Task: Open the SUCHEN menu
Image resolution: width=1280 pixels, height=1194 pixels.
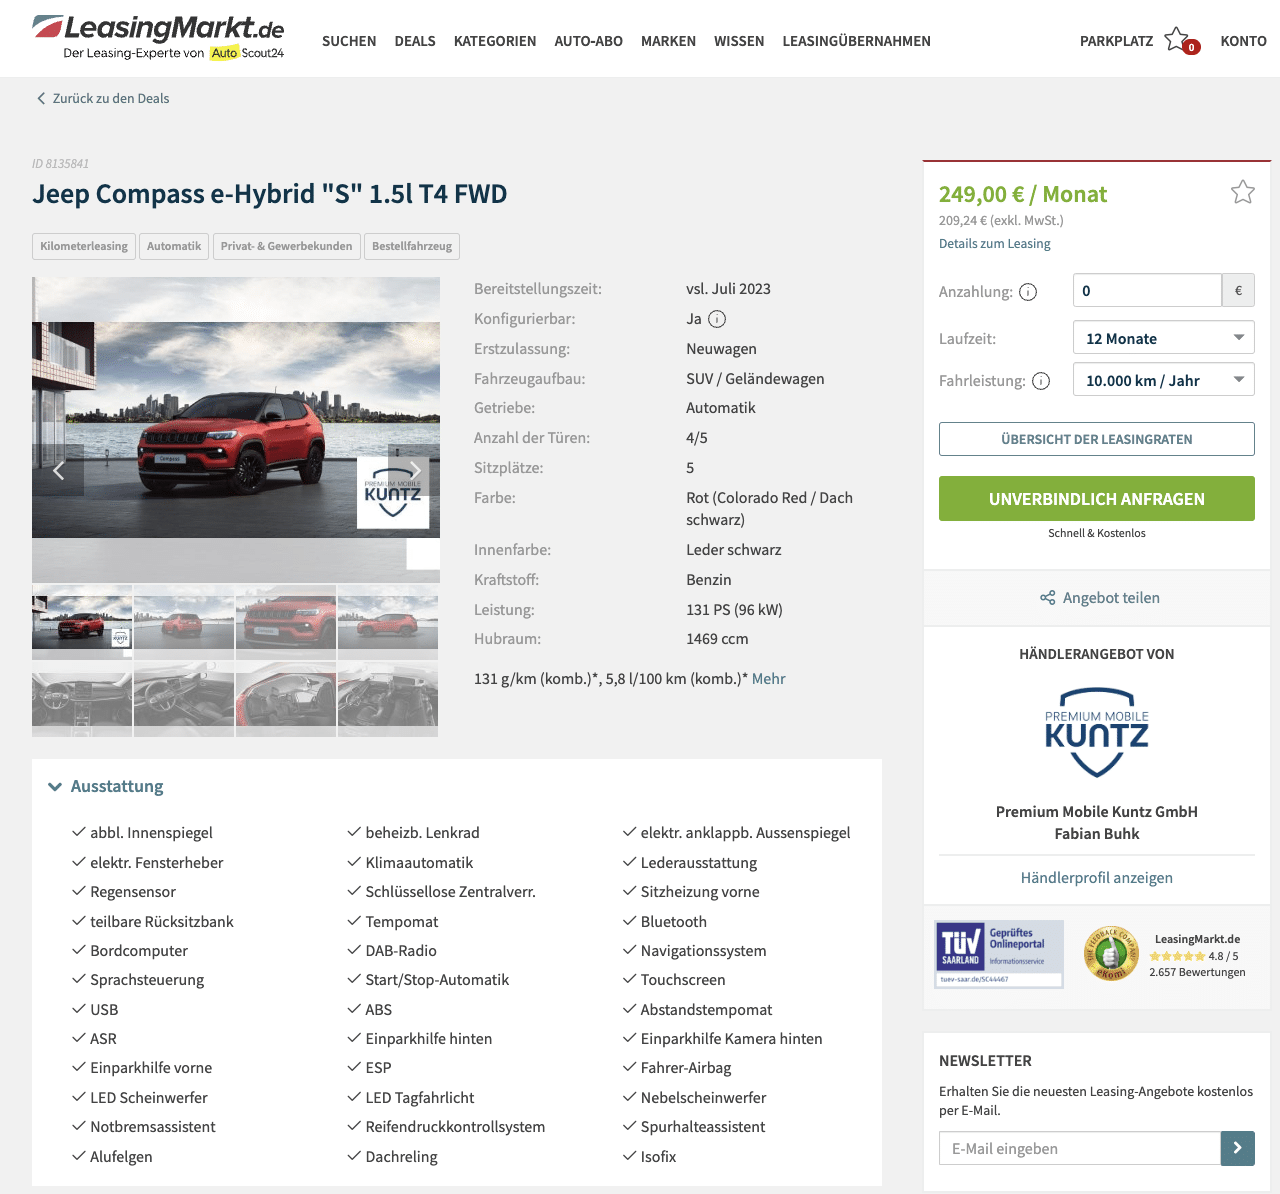Action: 349,41
